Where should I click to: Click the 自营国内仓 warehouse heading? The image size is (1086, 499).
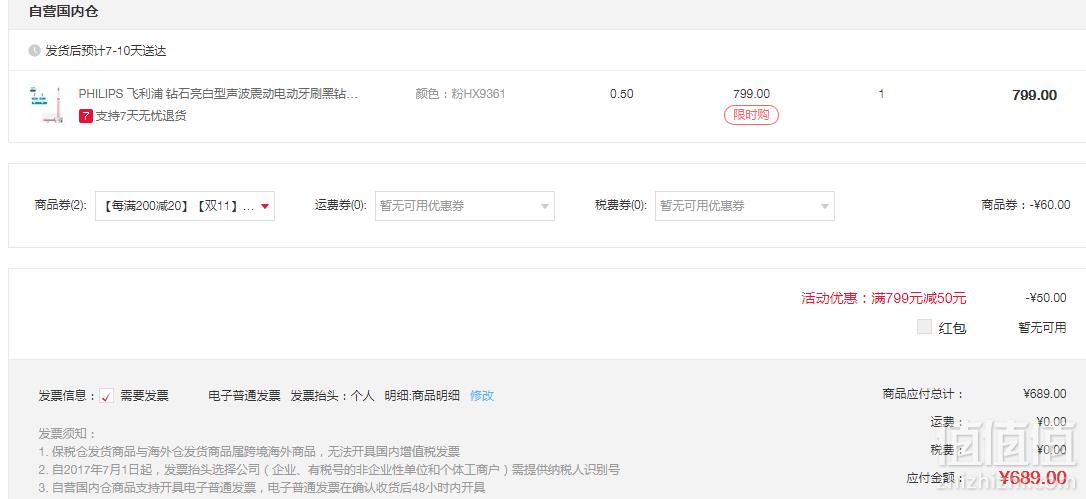click(64, 11)
